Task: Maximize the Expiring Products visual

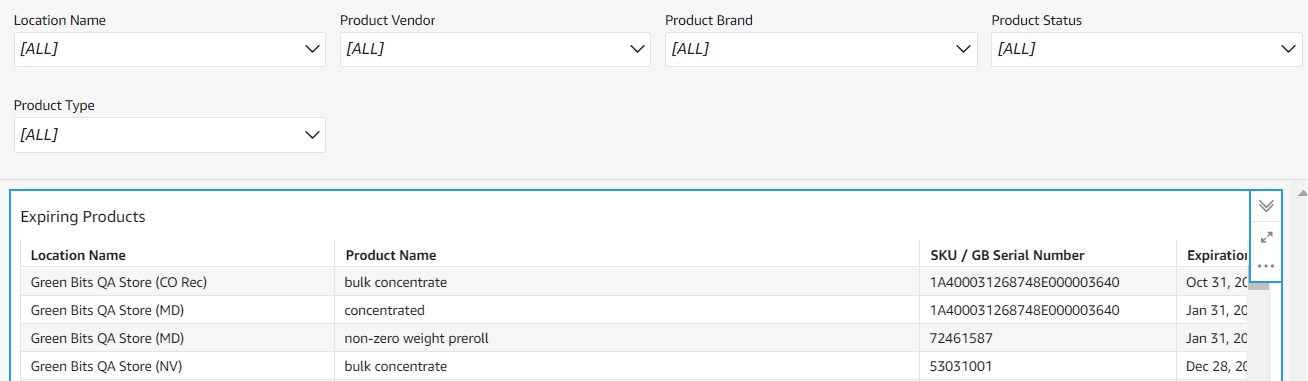Action: 1266,237
